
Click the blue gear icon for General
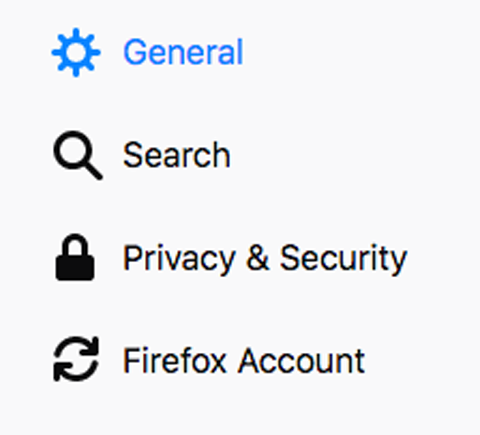tap(76, 52)
